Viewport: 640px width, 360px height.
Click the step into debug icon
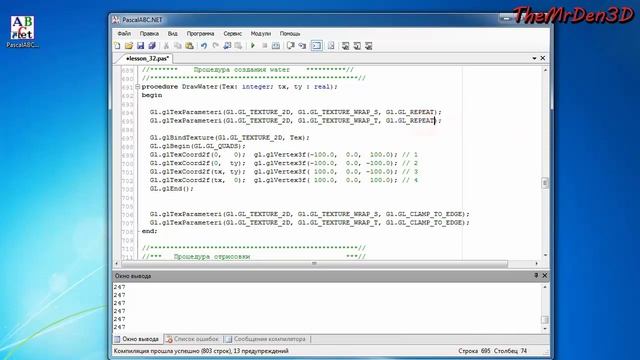(302, 46)
